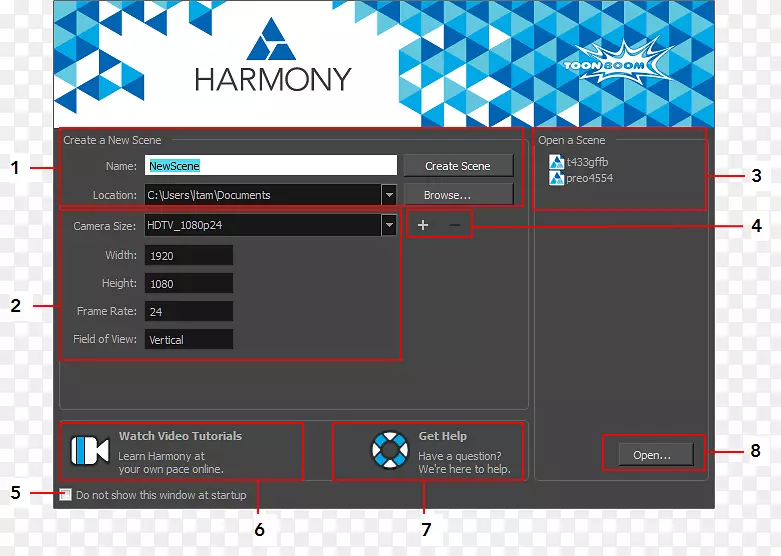The image size is (781, 556).
Task: Expand the Camera Size dropdown arrow
Action: 389,225
